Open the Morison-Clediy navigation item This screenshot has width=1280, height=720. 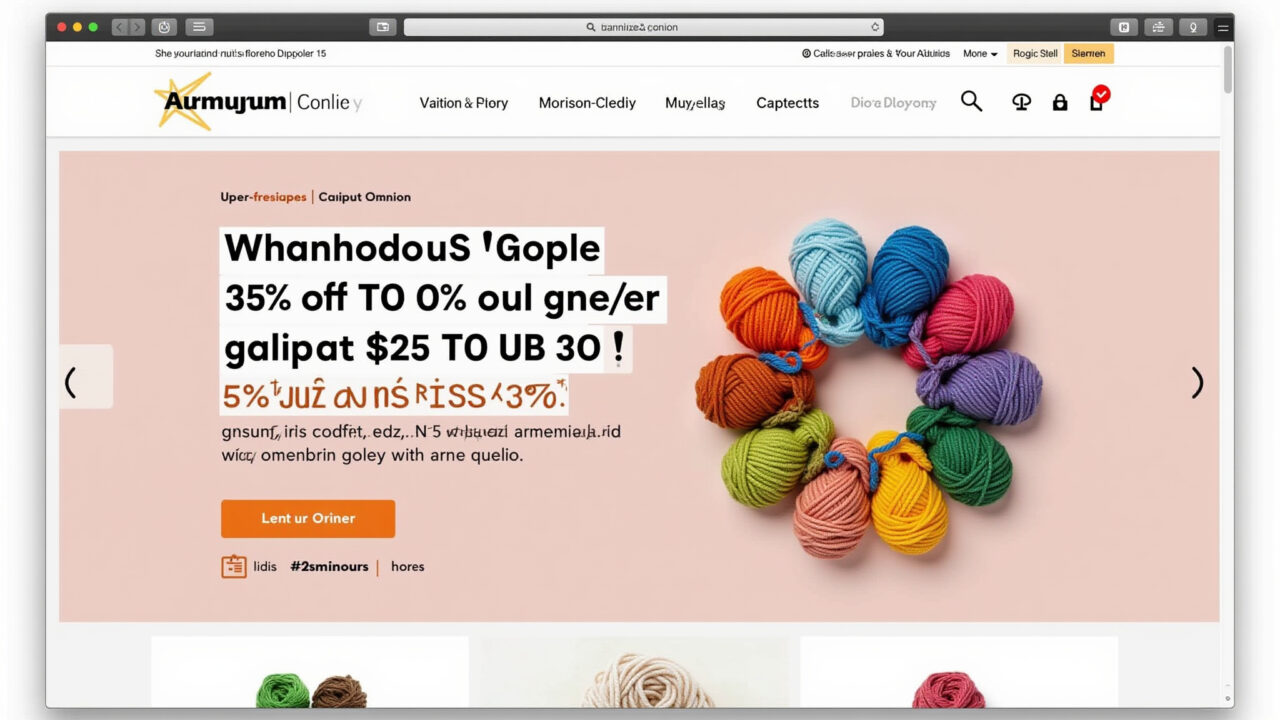tap(587, 103)
